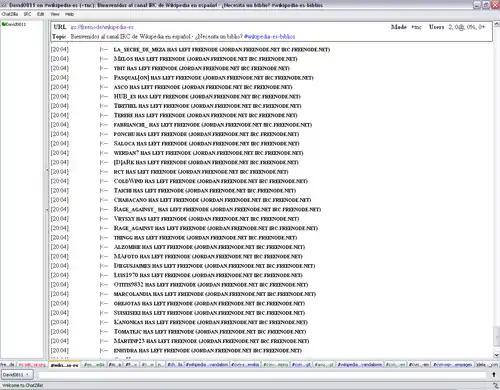The width and height of the screenshot is (500, 390).
Task: Click the ChatZilla title bar app icon
Action: [4, 5]
